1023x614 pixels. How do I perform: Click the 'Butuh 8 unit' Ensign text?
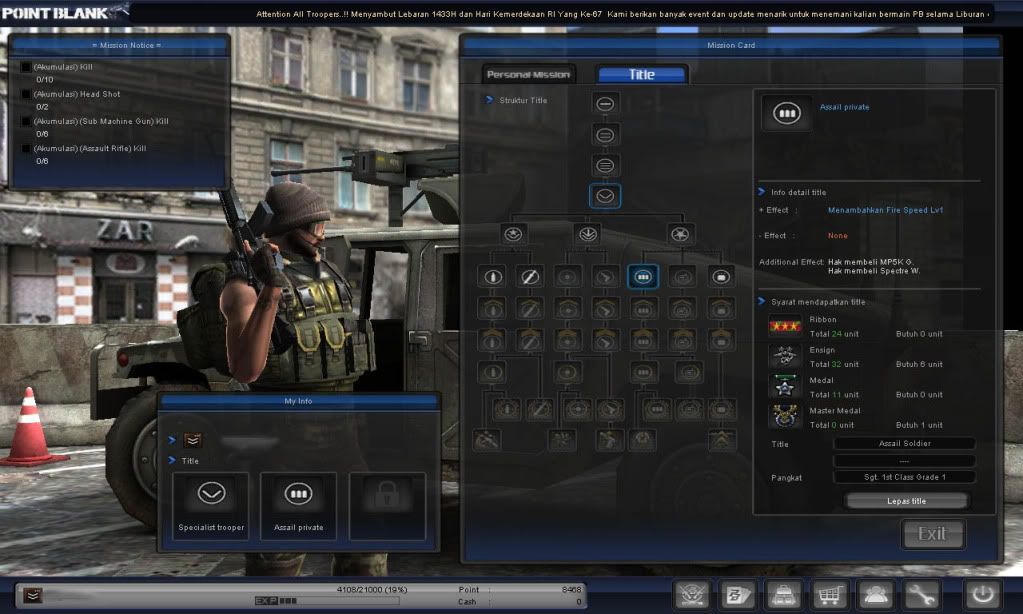click(x=919, y=364)
